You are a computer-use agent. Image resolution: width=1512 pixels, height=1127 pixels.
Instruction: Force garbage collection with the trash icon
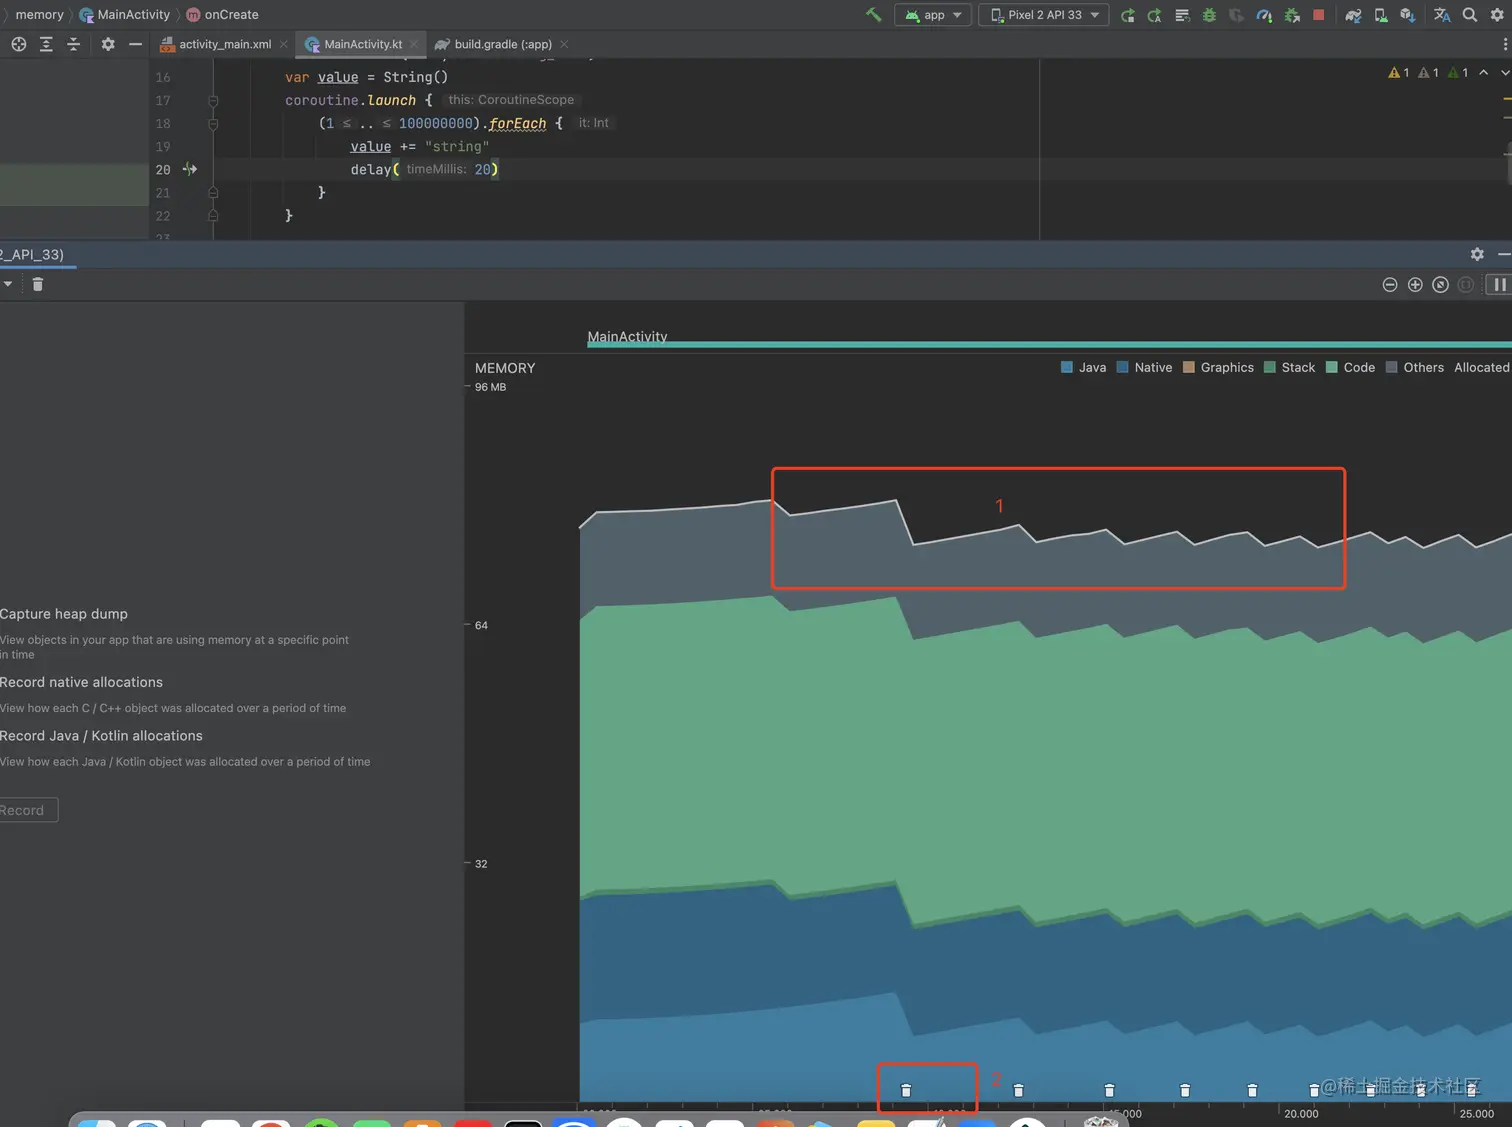point(38,285)
